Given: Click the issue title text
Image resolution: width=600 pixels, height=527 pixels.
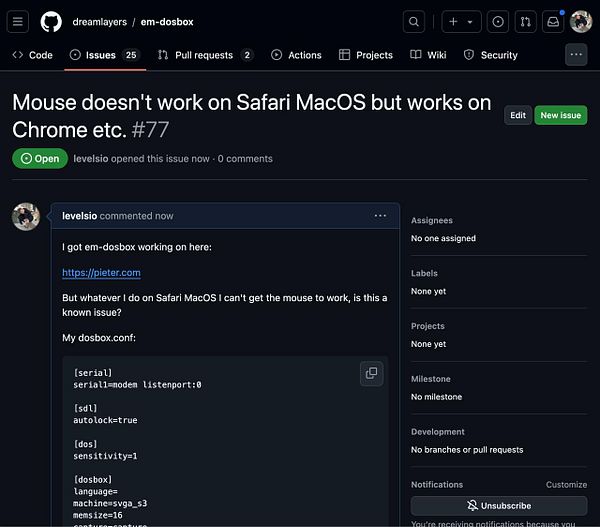Looking at the screenshot, I should point(251,116).
